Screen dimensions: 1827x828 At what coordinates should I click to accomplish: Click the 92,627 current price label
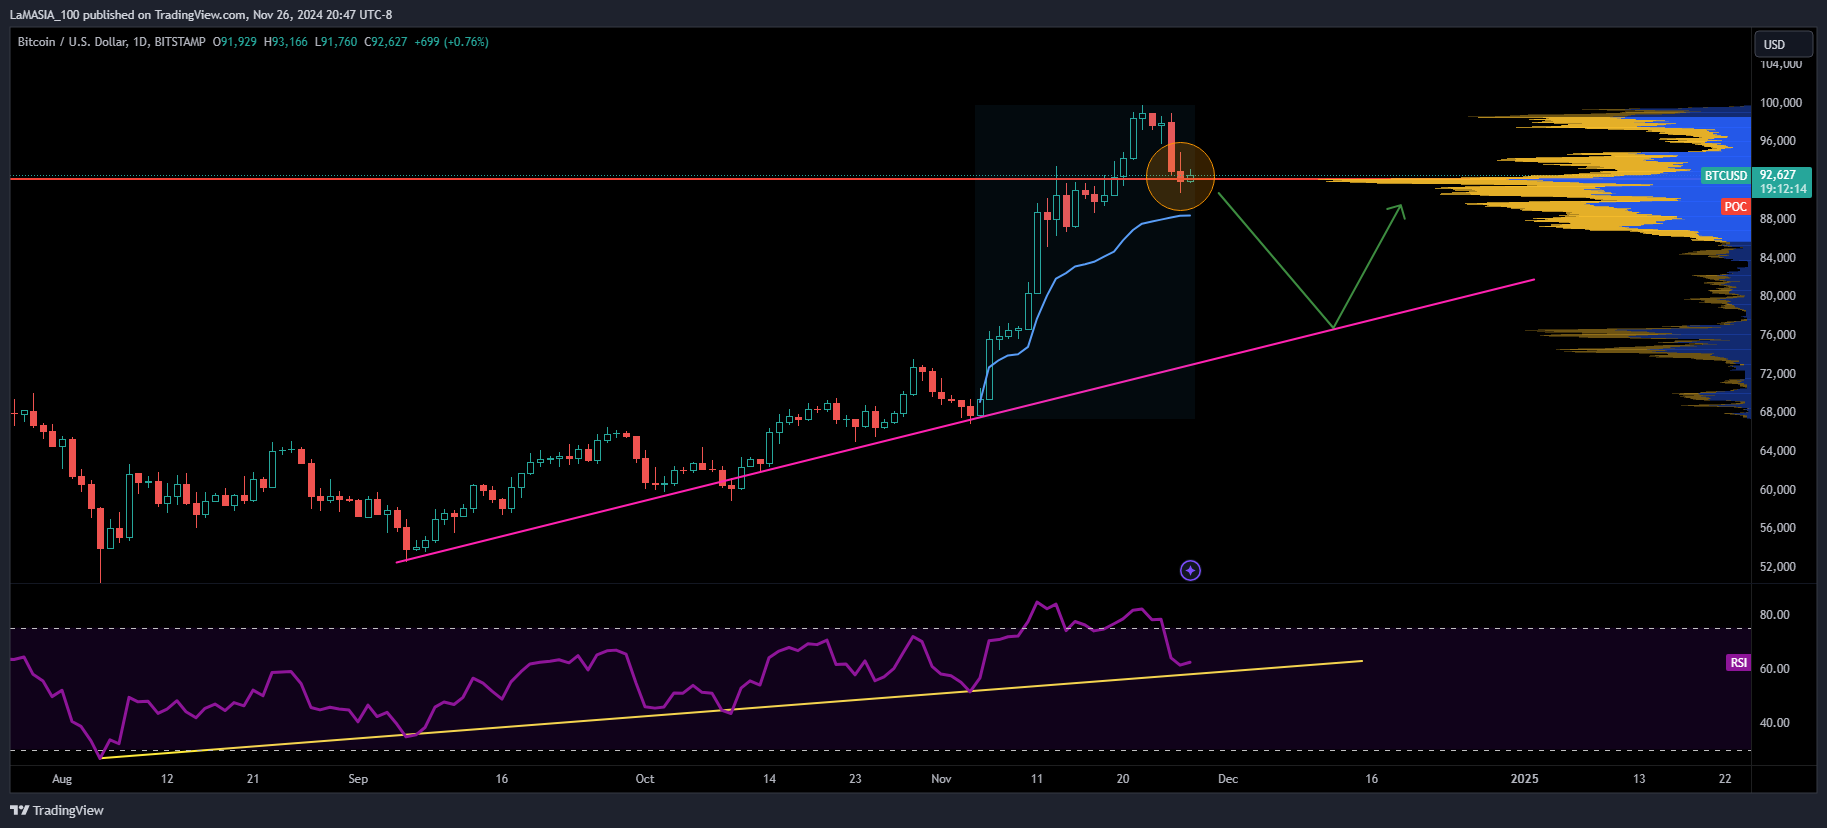tap(1778, 175)
